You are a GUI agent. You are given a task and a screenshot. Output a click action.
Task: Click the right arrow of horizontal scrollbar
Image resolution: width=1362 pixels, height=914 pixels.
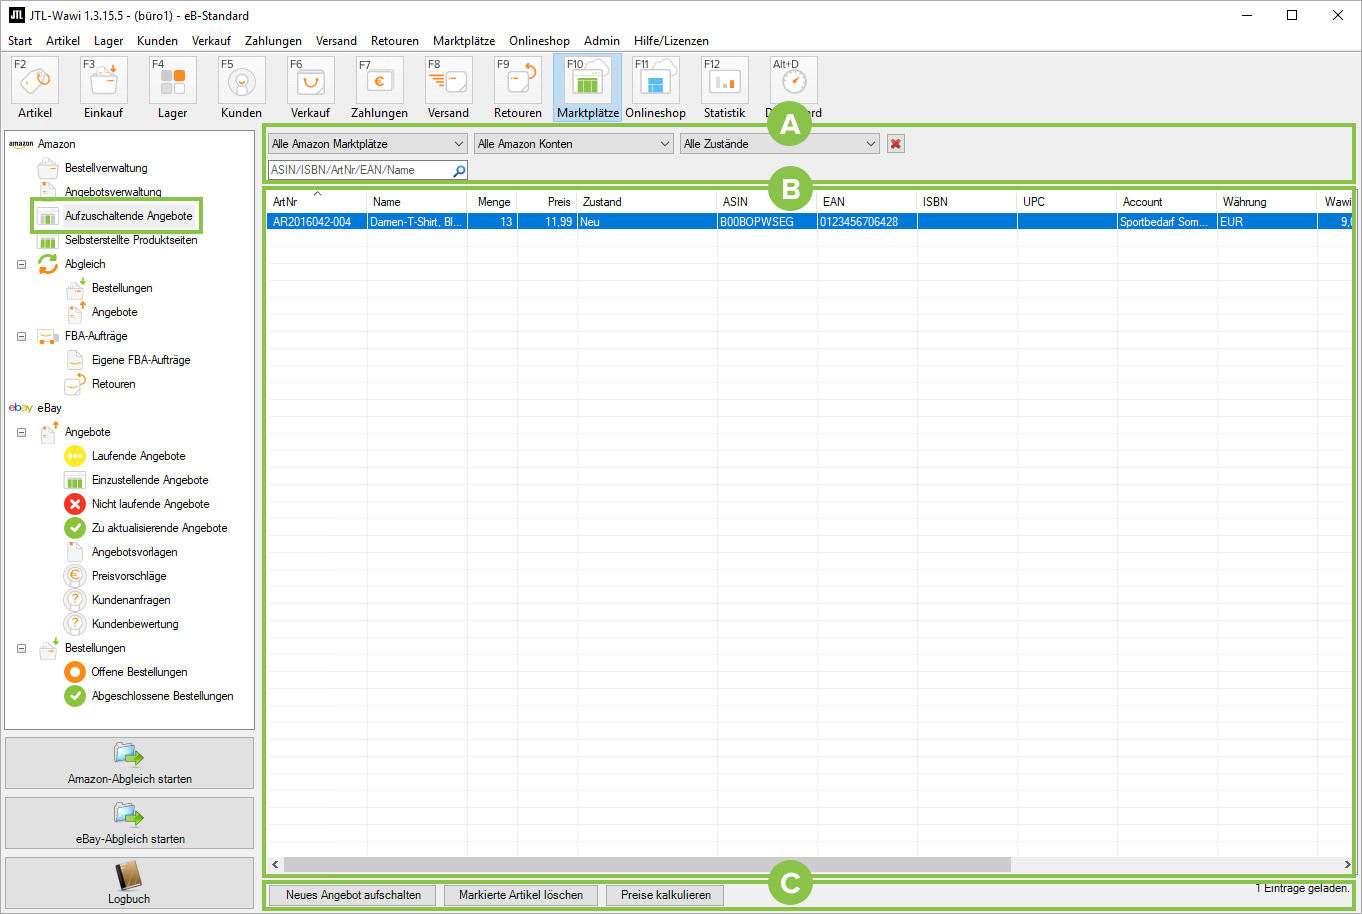point(1347,864)
